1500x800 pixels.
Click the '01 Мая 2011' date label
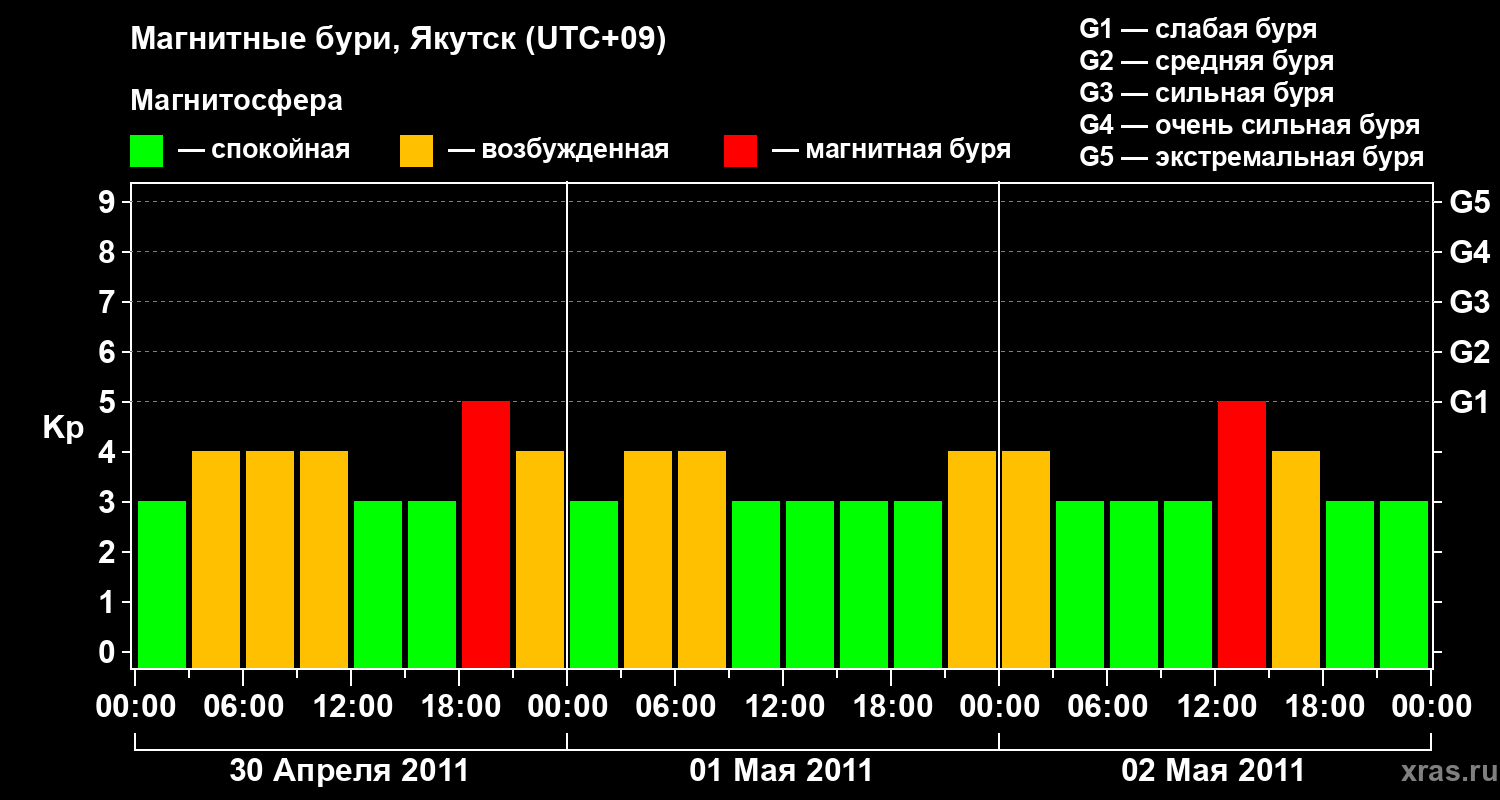click(x=781, y=770)
